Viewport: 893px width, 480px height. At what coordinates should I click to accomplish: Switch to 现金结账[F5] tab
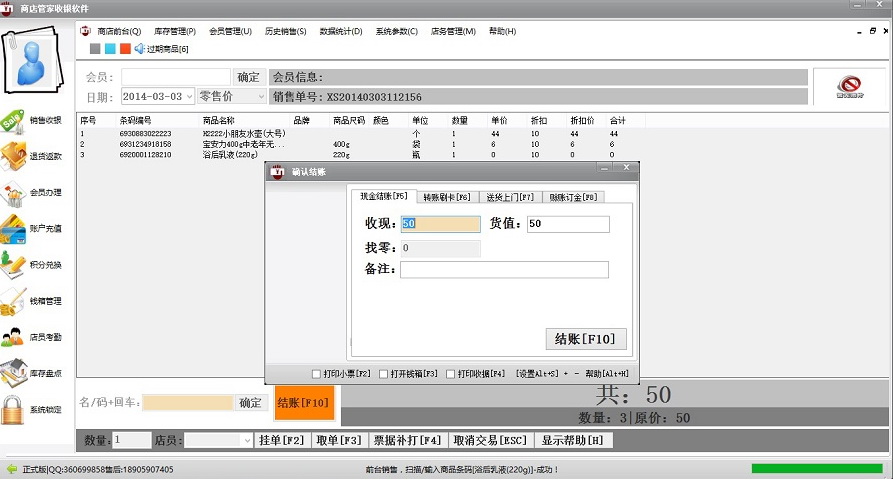click(383, 196)
